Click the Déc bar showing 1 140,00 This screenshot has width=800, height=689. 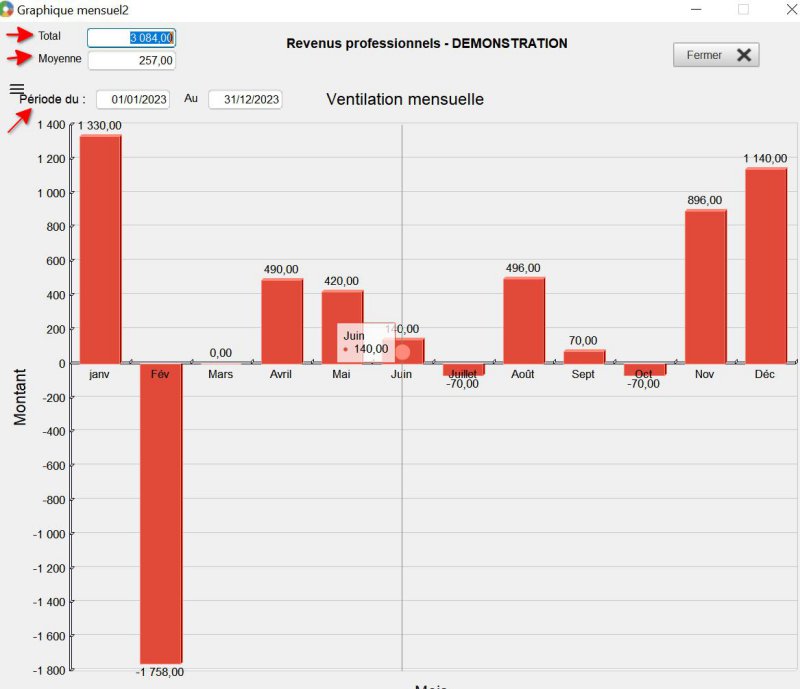[766, 265]
